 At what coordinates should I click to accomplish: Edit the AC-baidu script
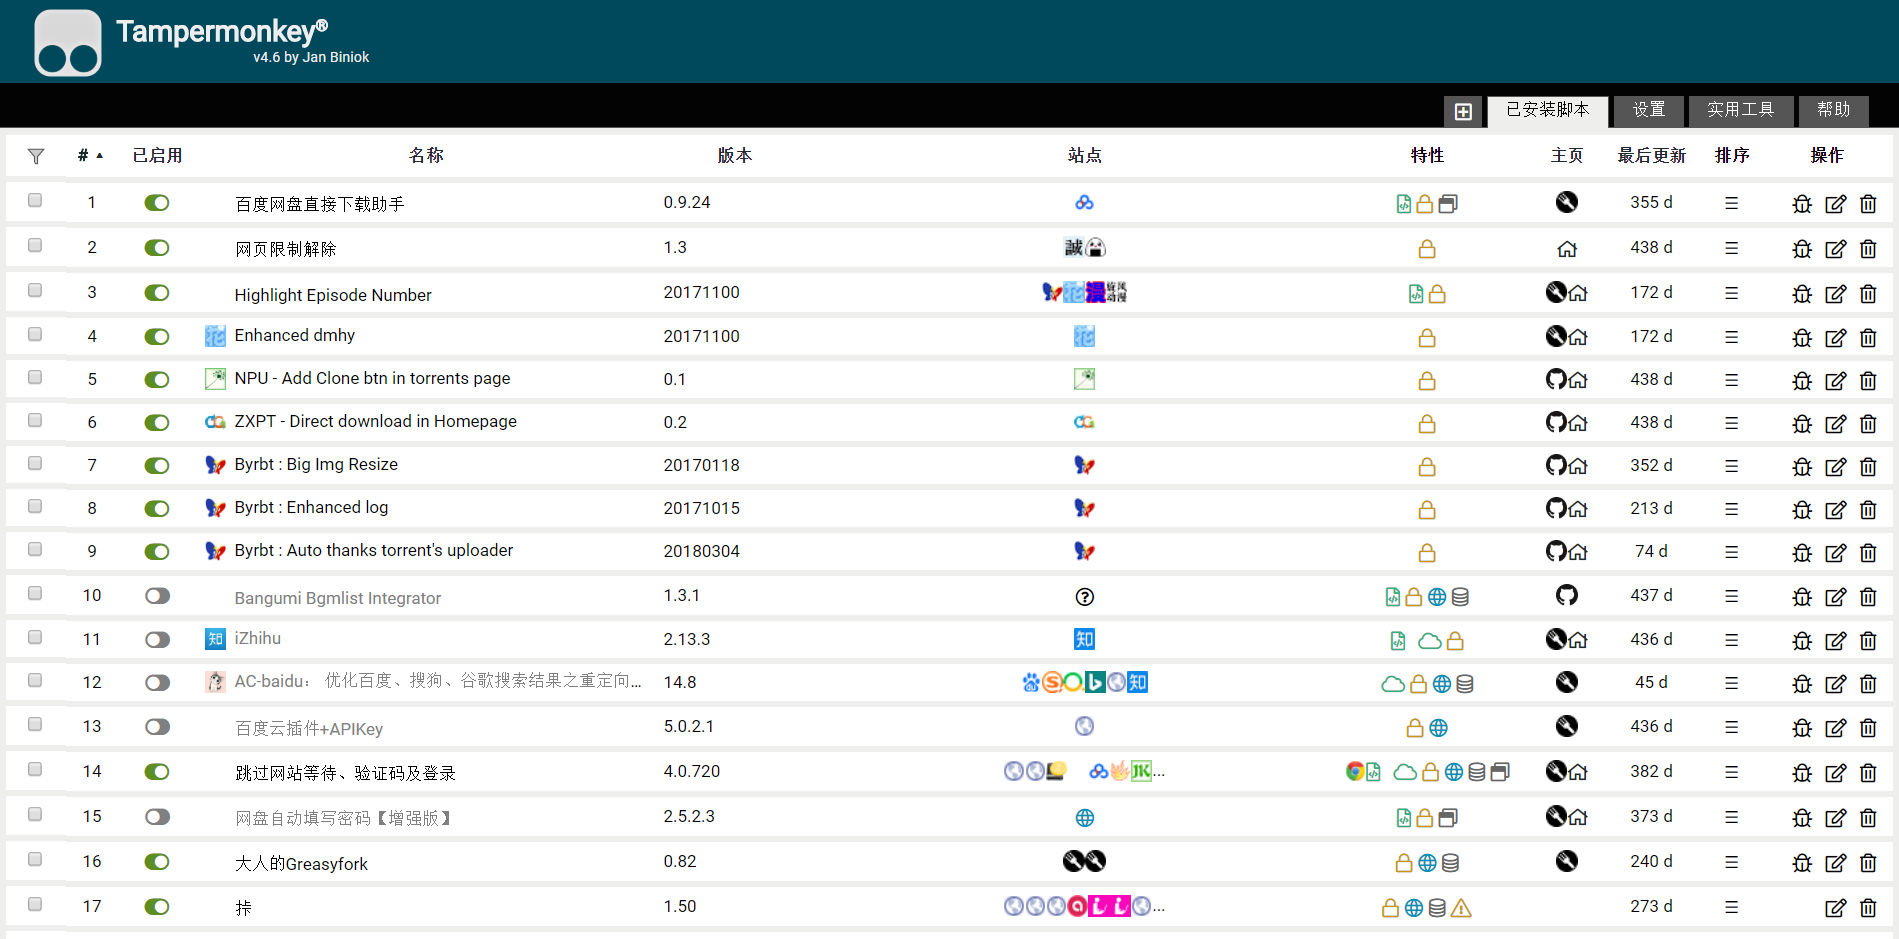click(1836, 684)
